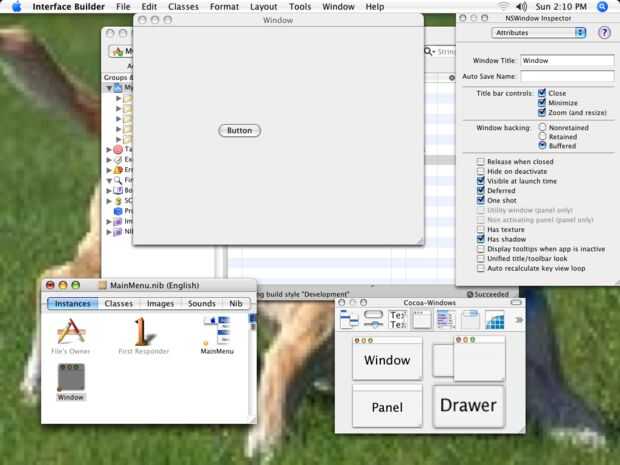
Task: Click the search magnifier in Xcode window
Action: pos(429,51)
